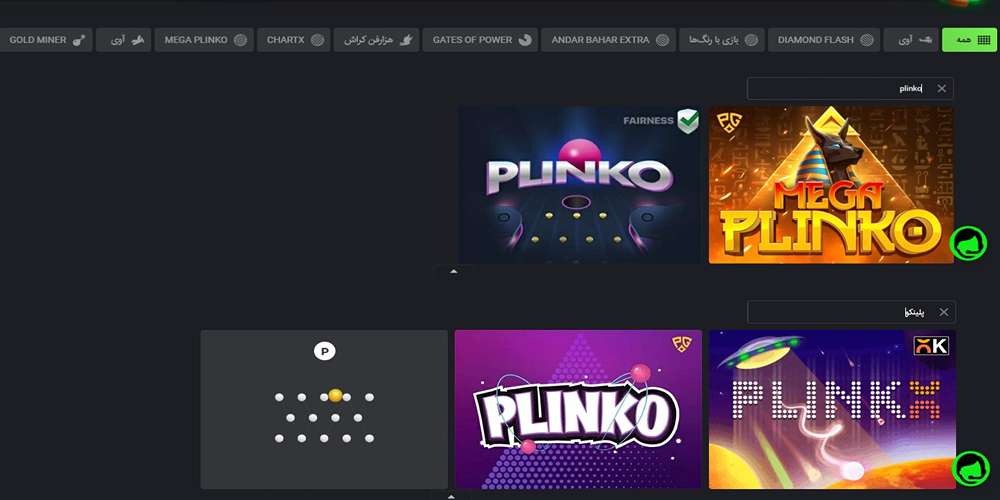Open the green live chat support bubble beside Mega Plinko
This screenshot has width=1000, height=500.
[x=968, y=243]
